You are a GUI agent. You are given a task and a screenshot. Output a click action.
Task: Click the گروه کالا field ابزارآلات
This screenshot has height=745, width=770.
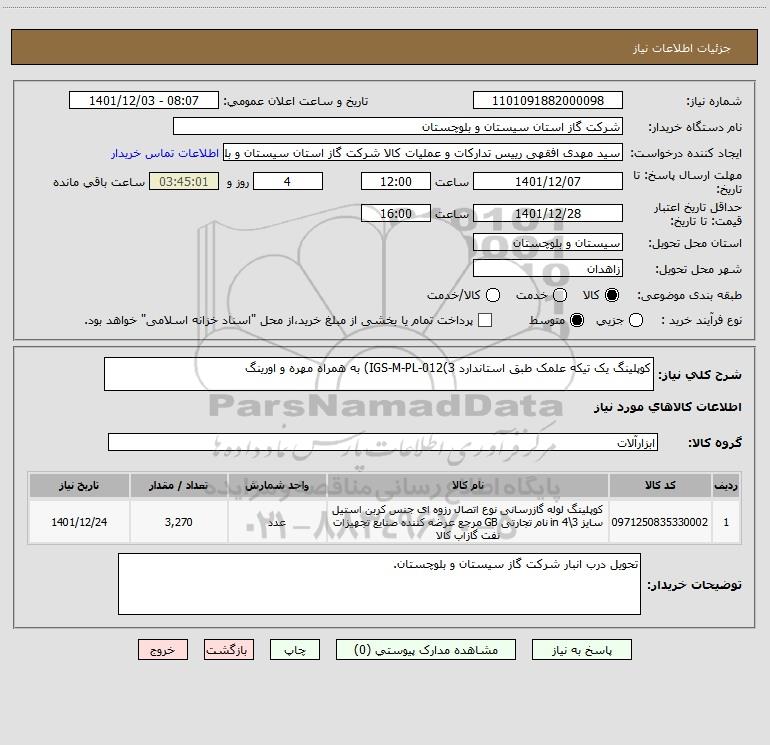[x=383, y=442]
